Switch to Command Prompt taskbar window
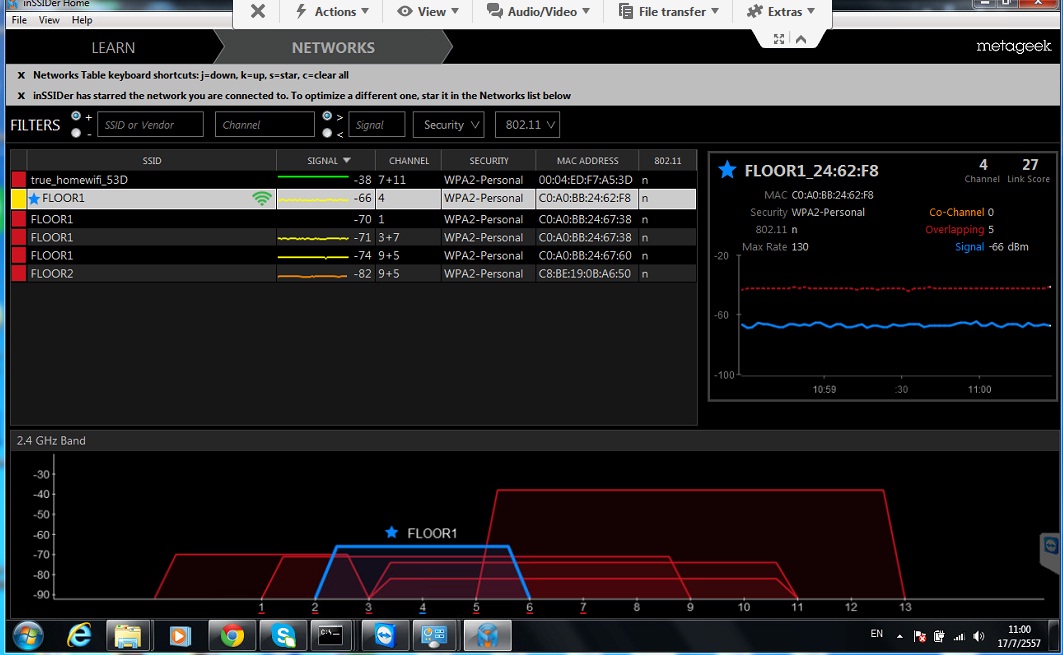 [331, 636]
